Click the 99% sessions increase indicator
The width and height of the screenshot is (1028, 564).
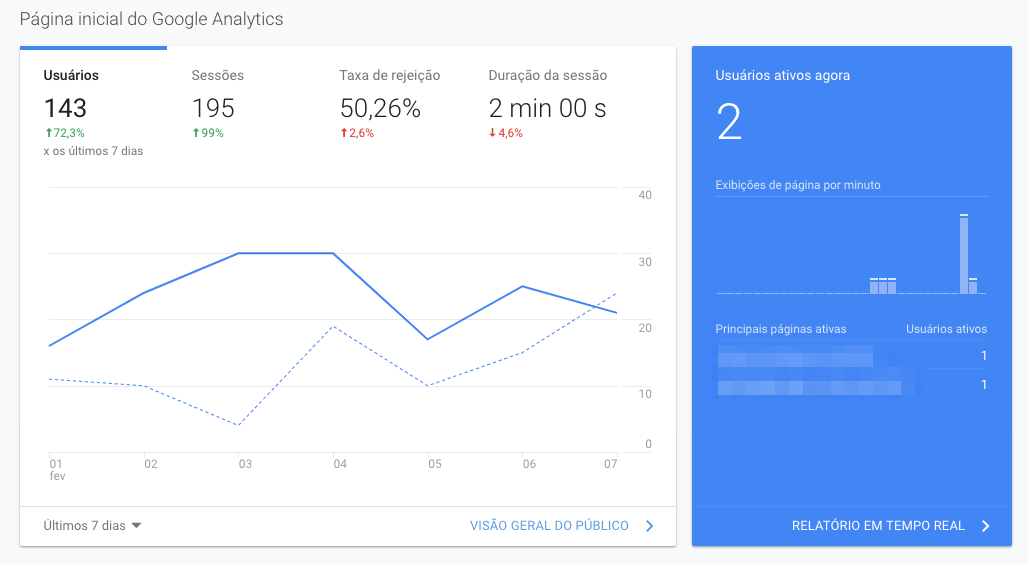pos(208,132)
